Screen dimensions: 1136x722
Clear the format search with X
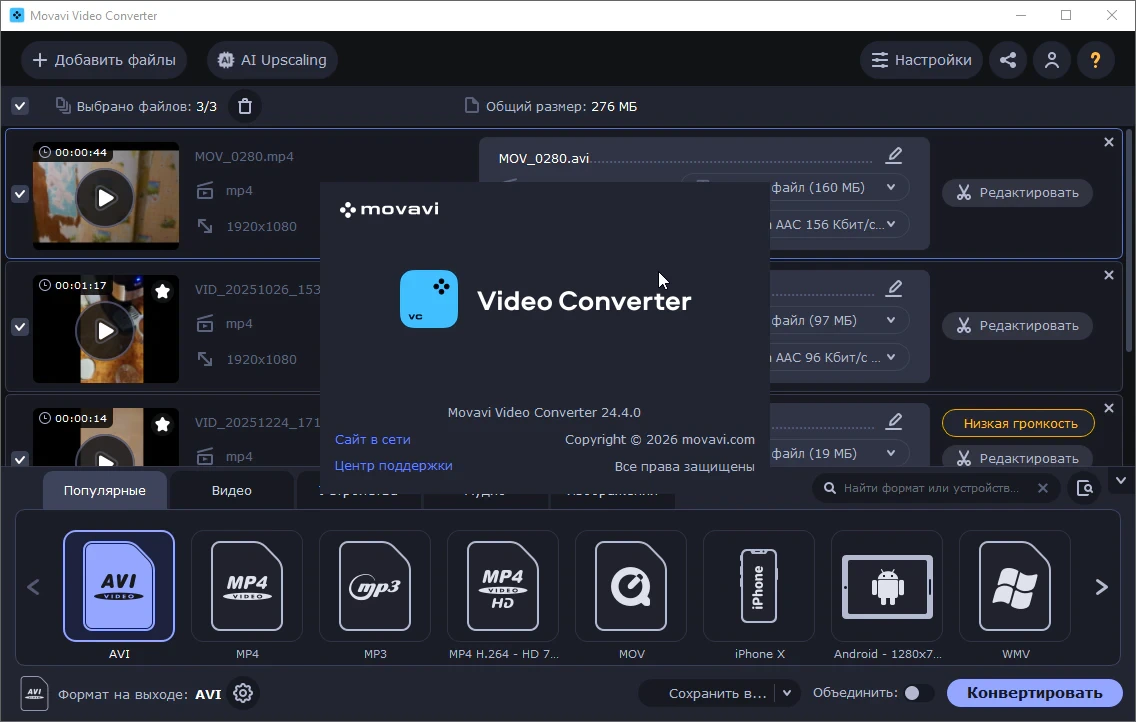point(1043,488)
